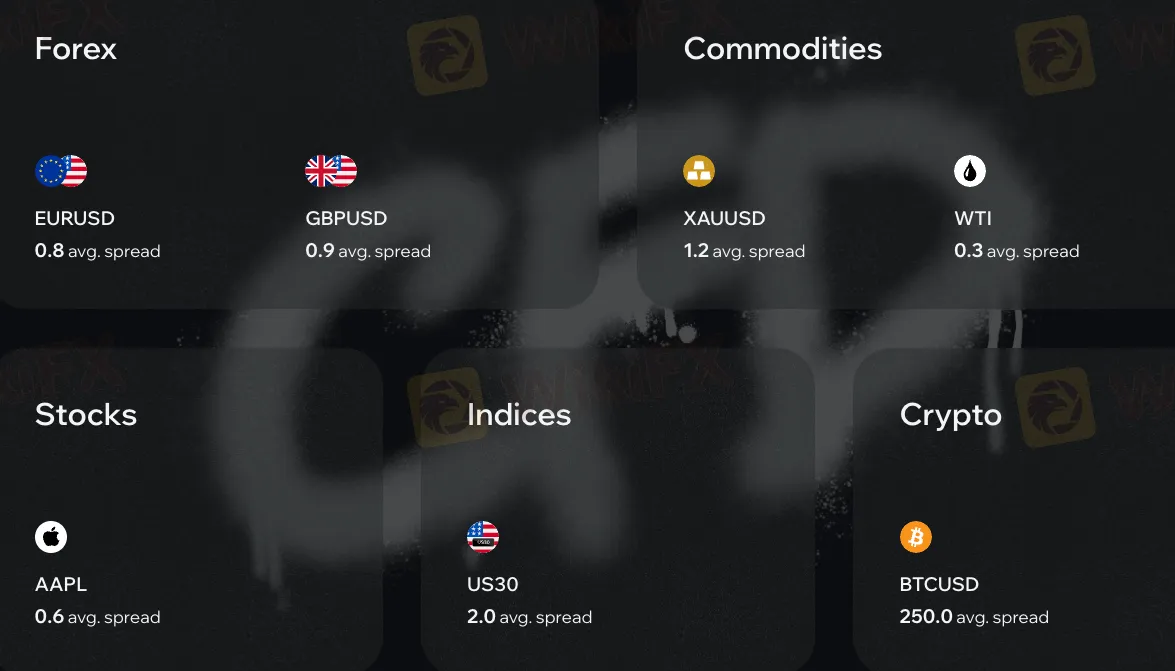The height and width of the screenshot is (671, 1175).
Task: Select the XAUUSD symbol label
Action: (725, 218)
